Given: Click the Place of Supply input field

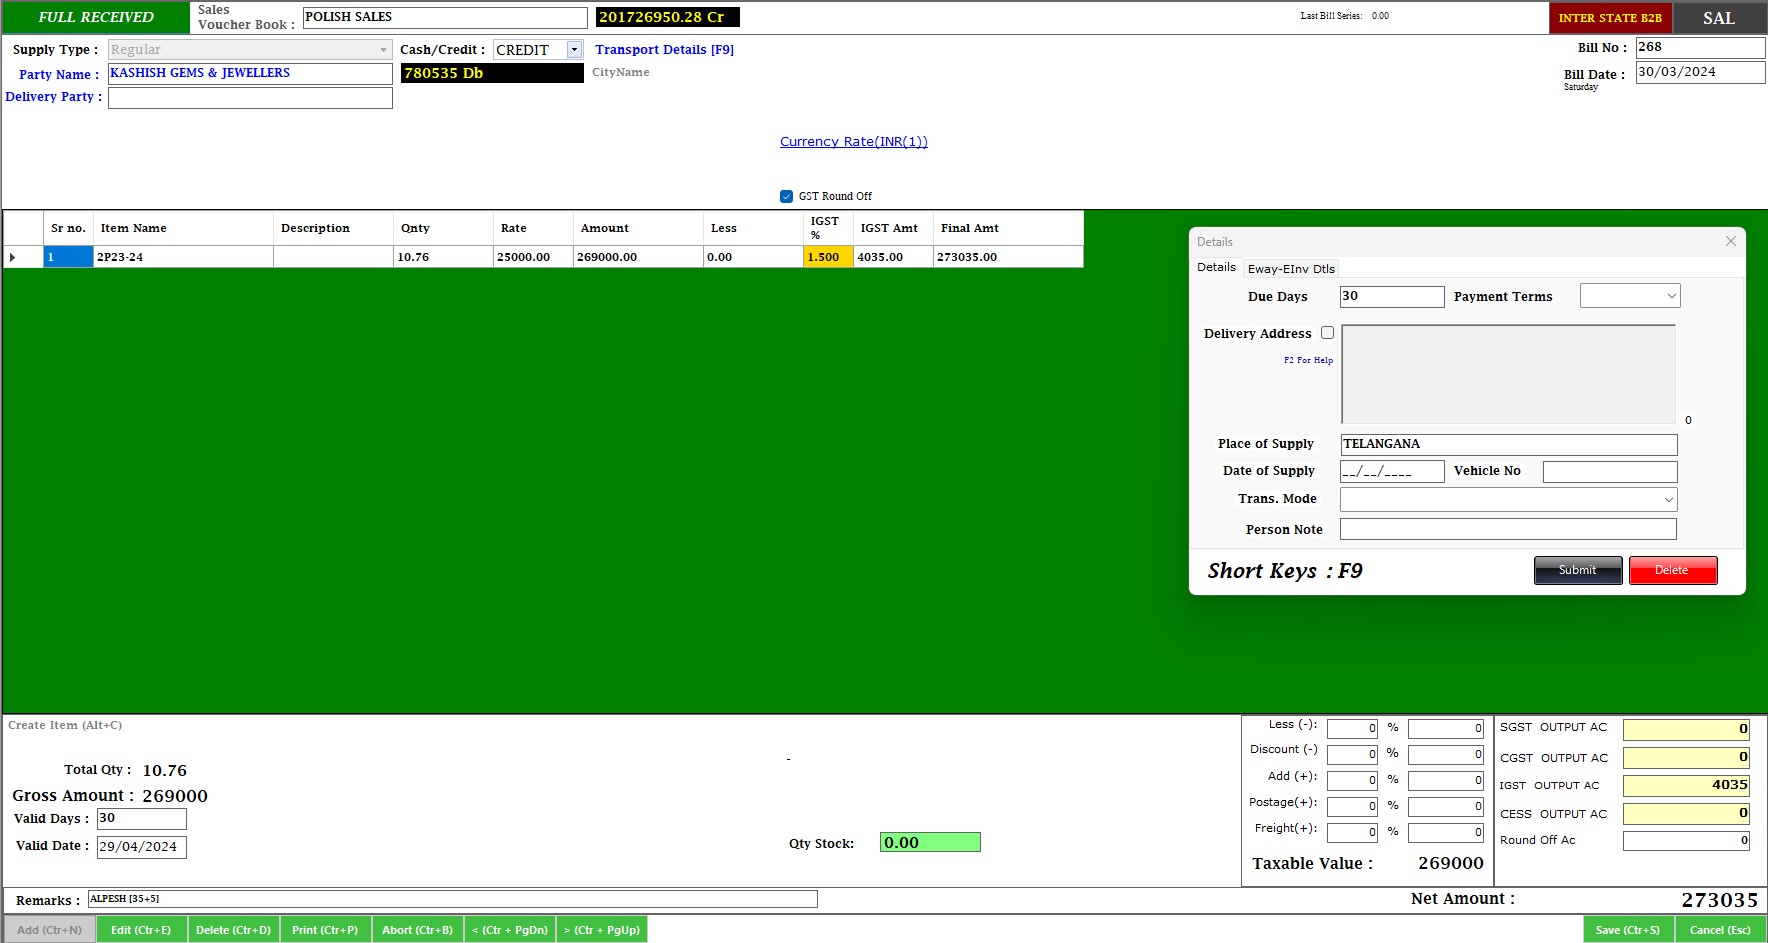Looking at the screenshot, I should click(x=1507, y=444).
